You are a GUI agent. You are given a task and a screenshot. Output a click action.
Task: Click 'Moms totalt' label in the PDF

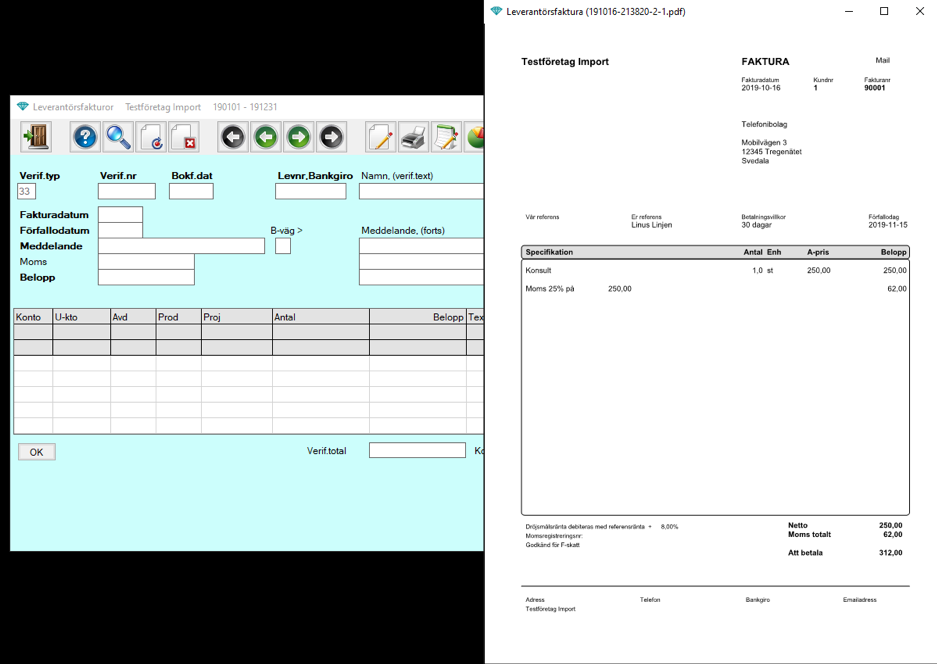pyautogui.click(x=809, y=535)
